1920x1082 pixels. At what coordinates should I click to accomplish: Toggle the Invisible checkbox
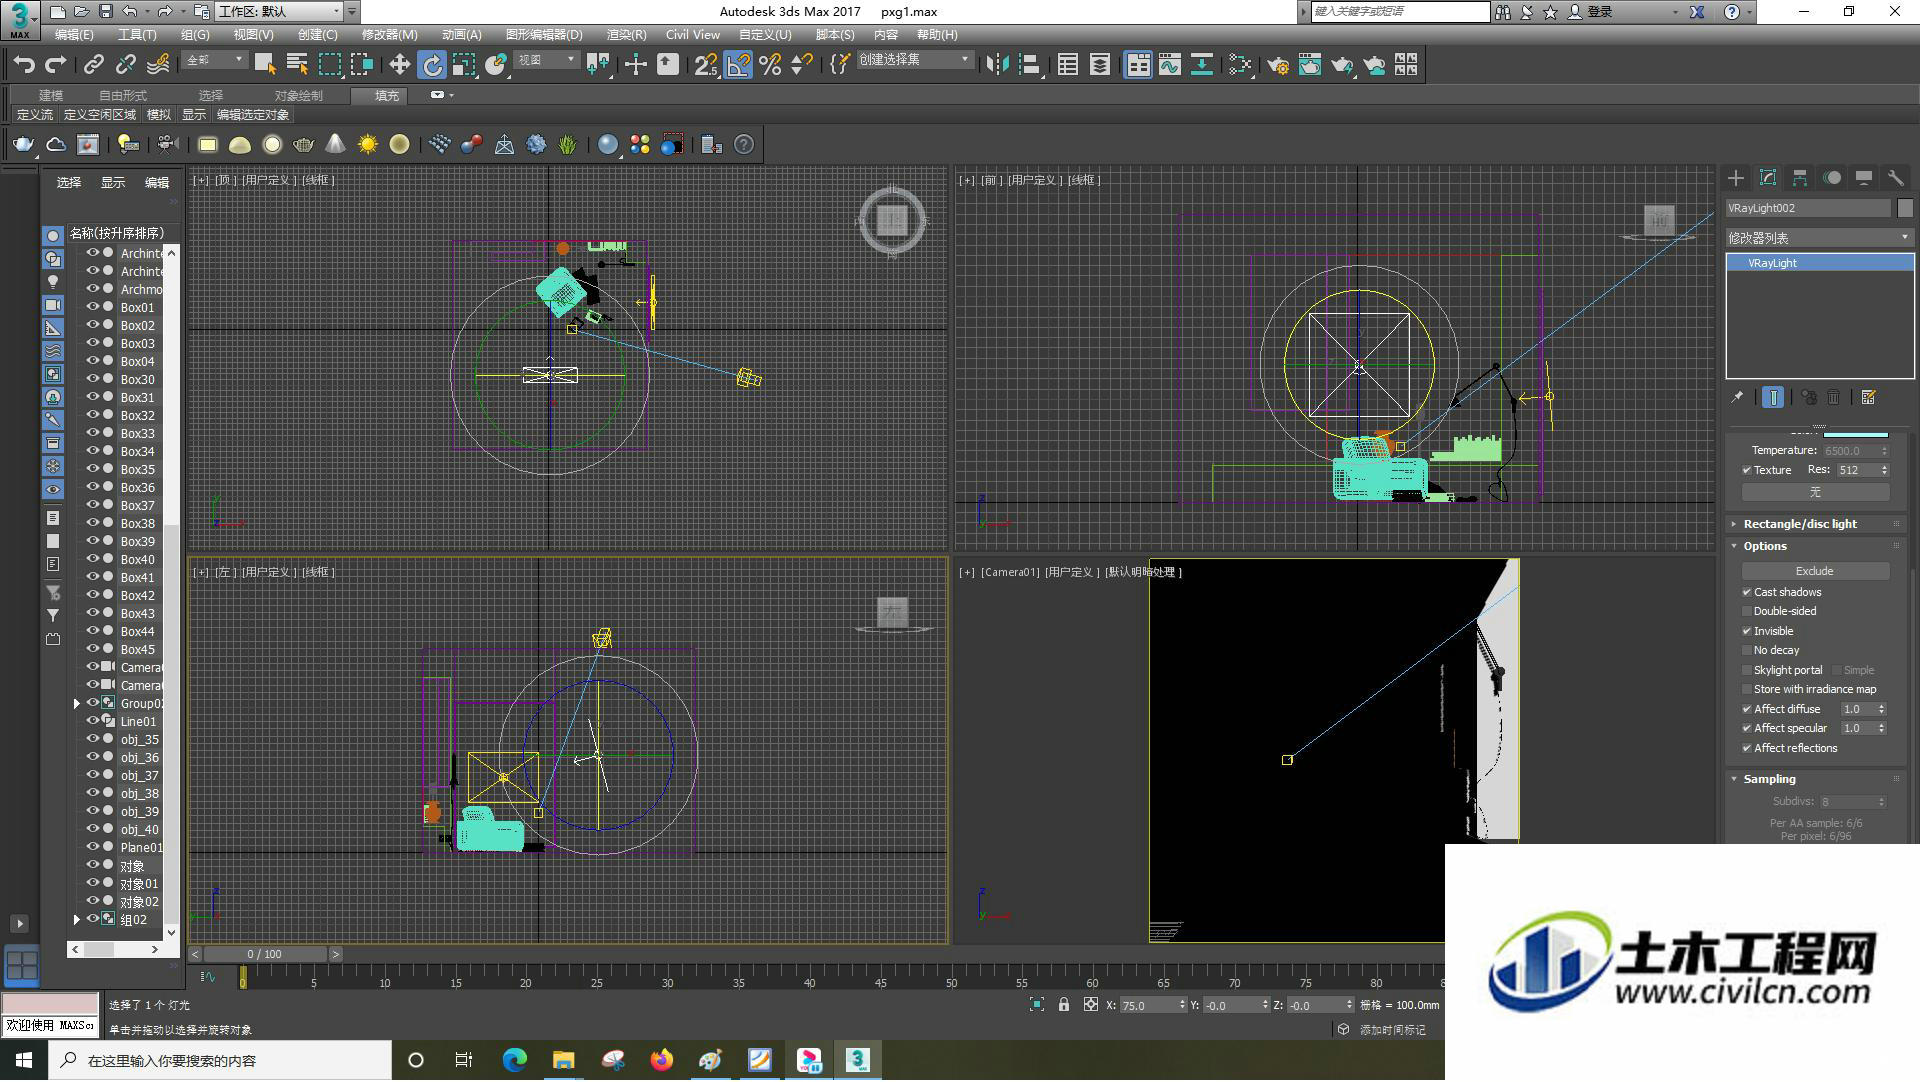click(x=1747, y=631)
